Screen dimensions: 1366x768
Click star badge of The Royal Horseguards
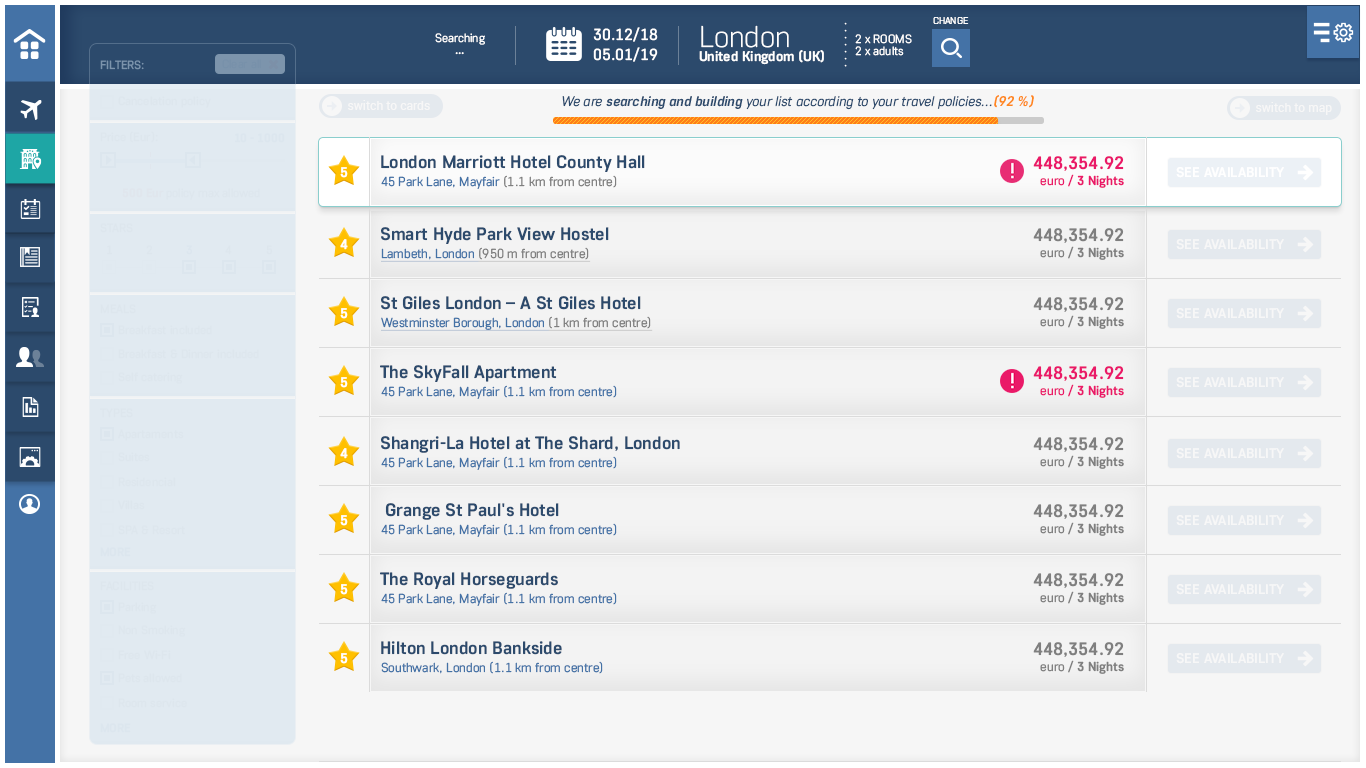coord(344,588)
